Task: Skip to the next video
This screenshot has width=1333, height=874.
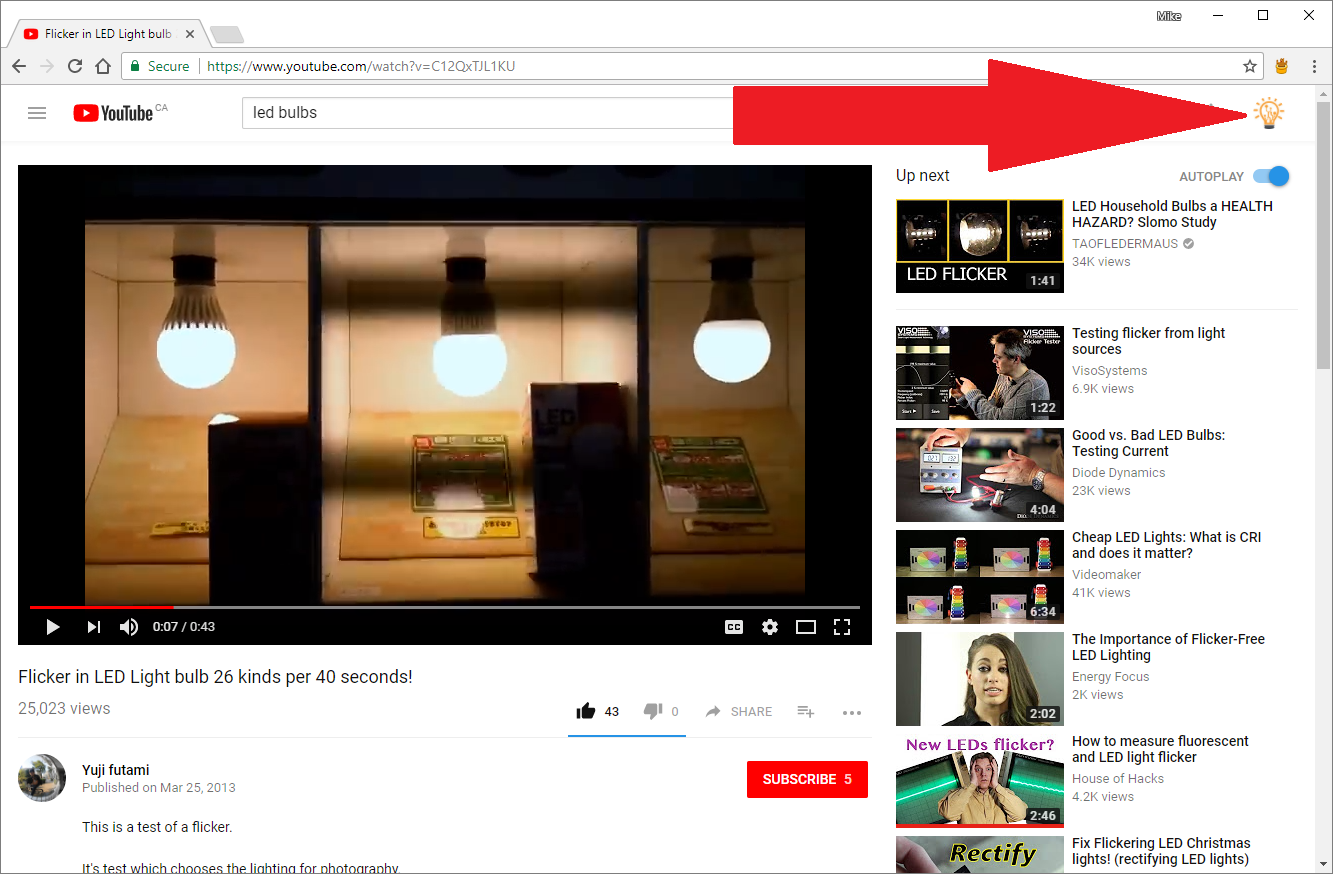Action: coord(93,627)
